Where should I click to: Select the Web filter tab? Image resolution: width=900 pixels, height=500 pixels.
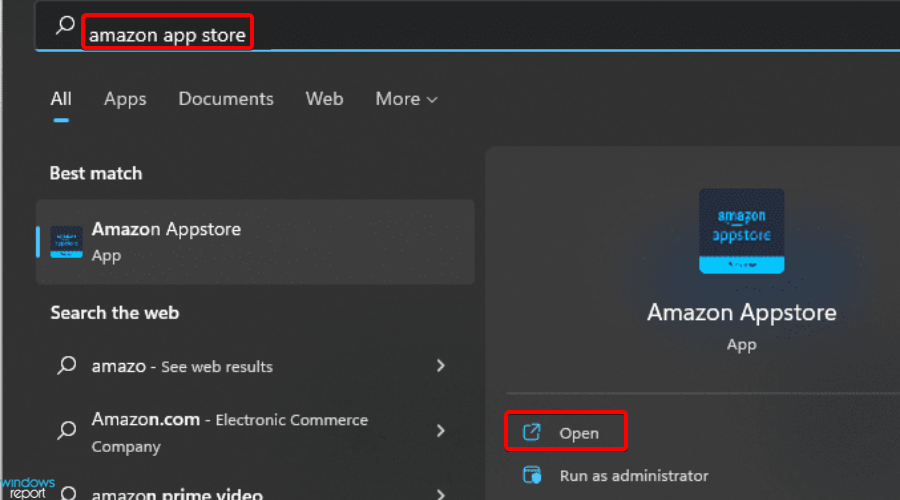click(x=324, y=99)
